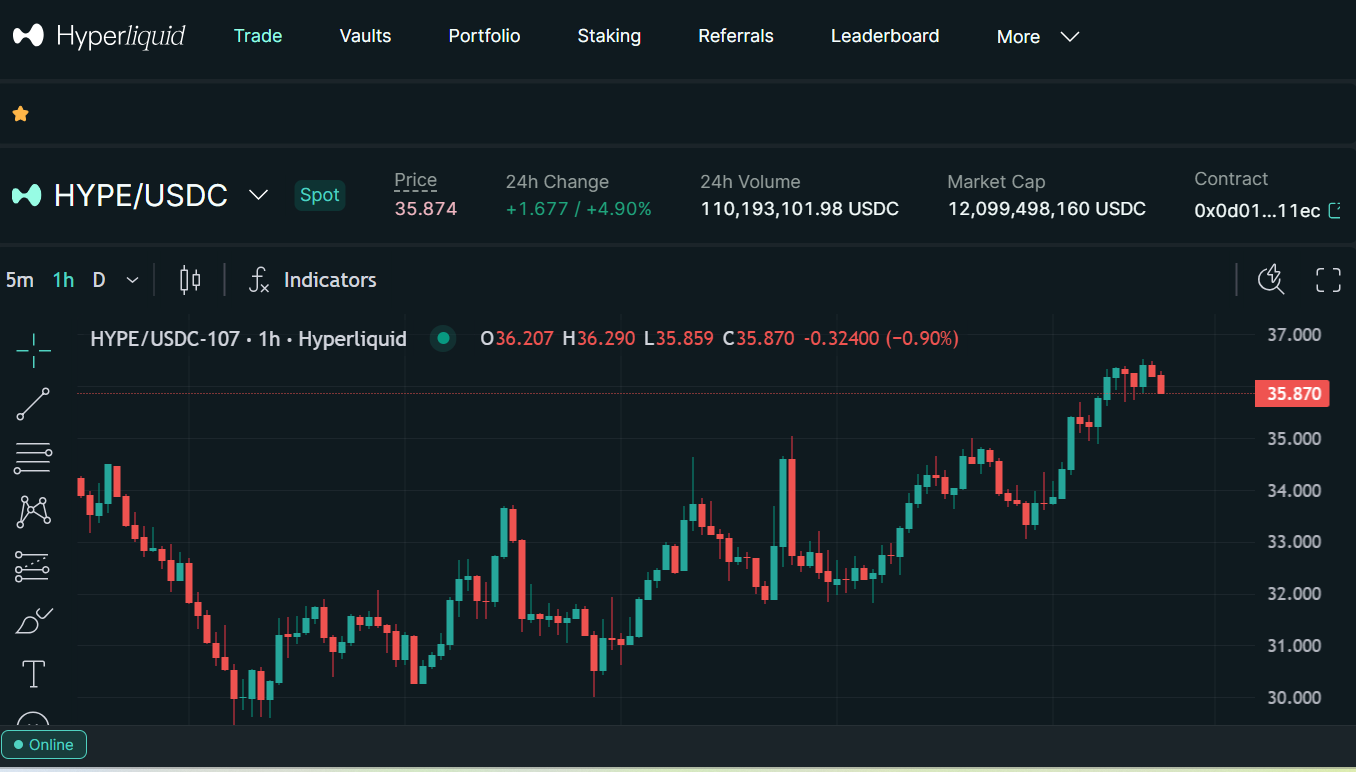Toggle the favorites star
The height and width of the screenshot is (772, 1356).
coord(20,114)
